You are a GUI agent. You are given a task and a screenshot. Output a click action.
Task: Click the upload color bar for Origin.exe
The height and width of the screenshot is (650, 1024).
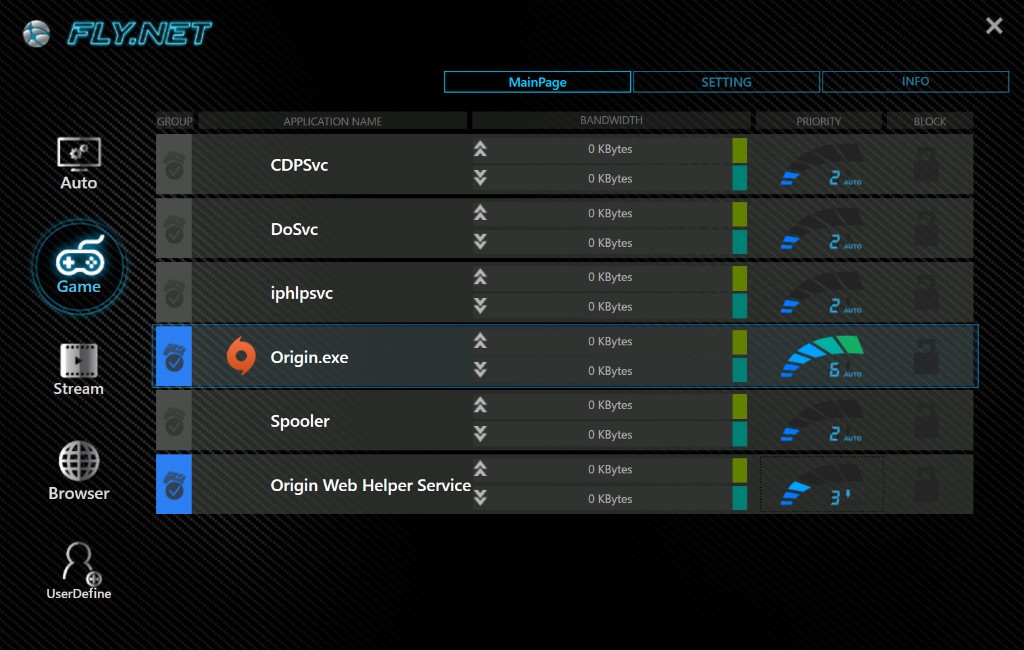pyautogui.click(x=739, y=342)
